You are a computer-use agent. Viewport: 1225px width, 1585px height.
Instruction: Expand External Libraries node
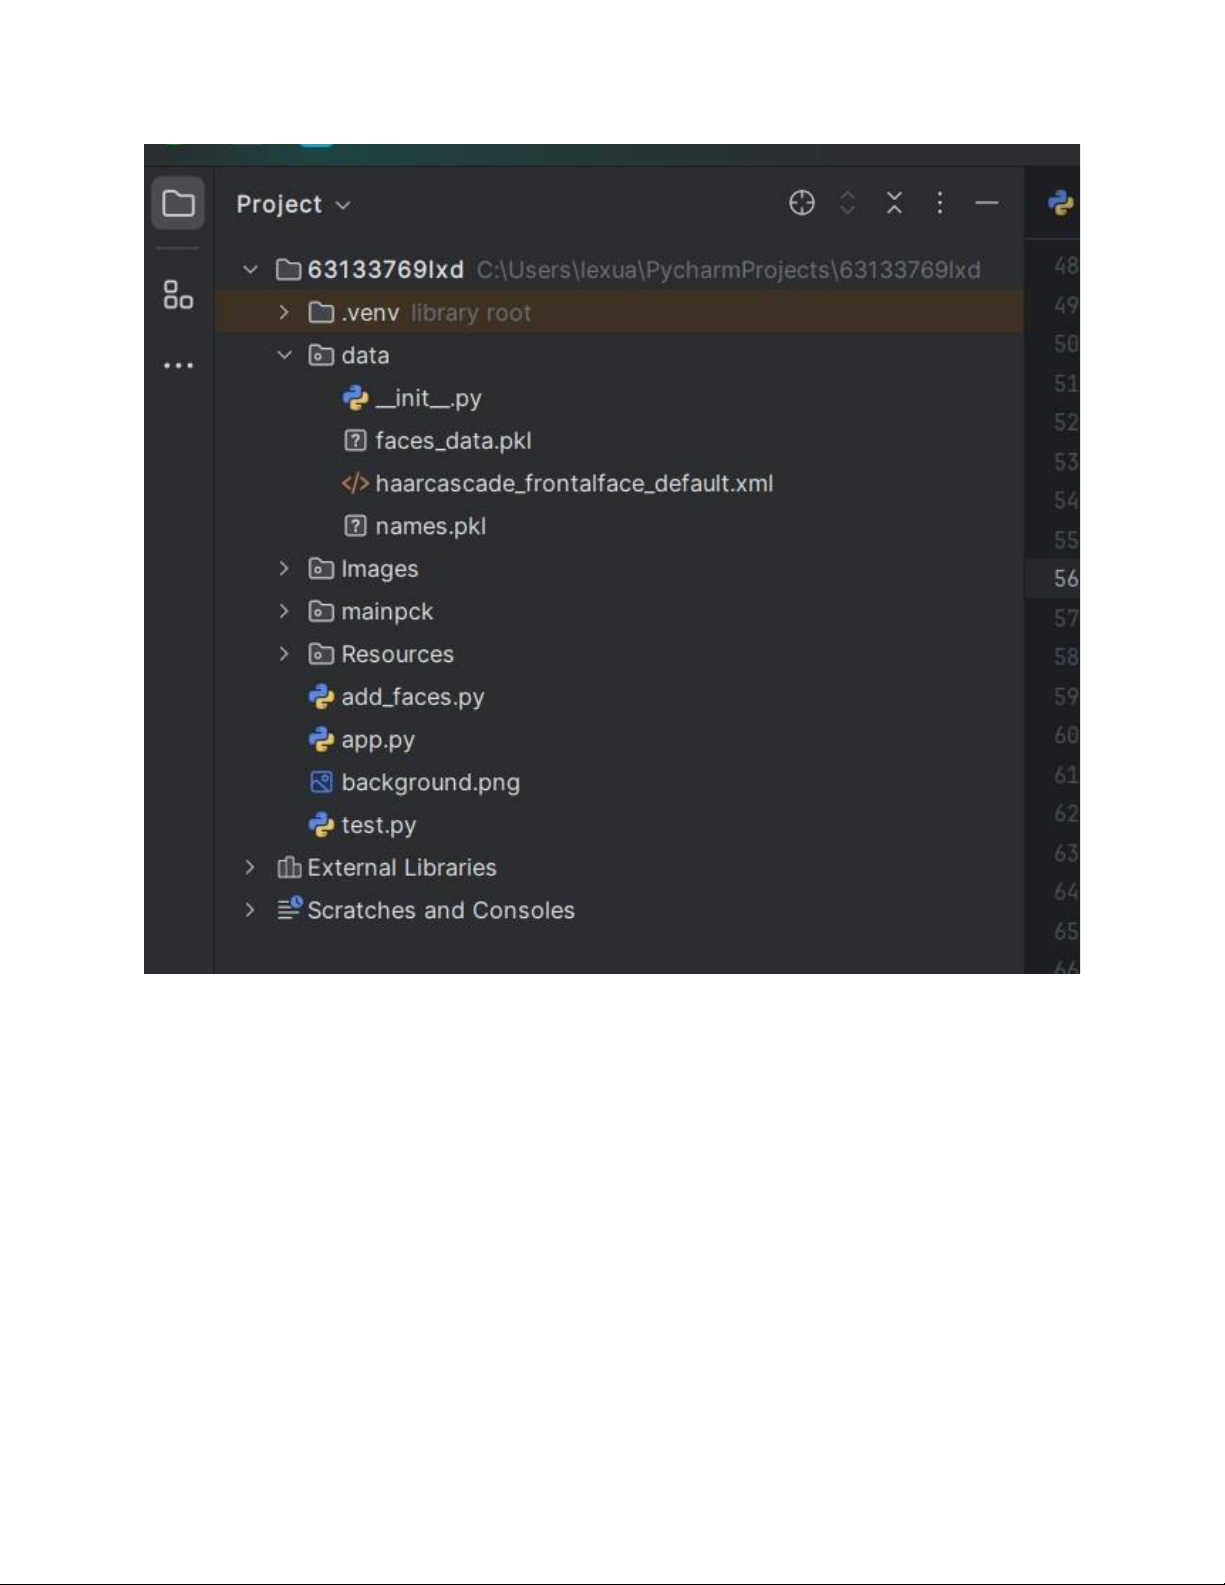[250, 867]
